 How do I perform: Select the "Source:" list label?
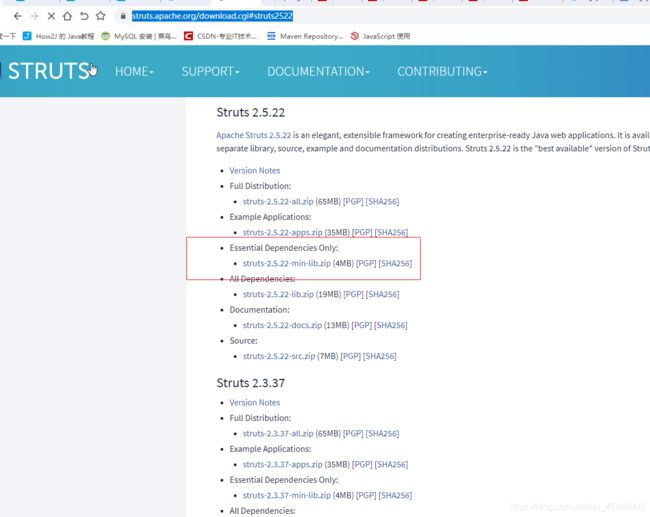(243, 341)
